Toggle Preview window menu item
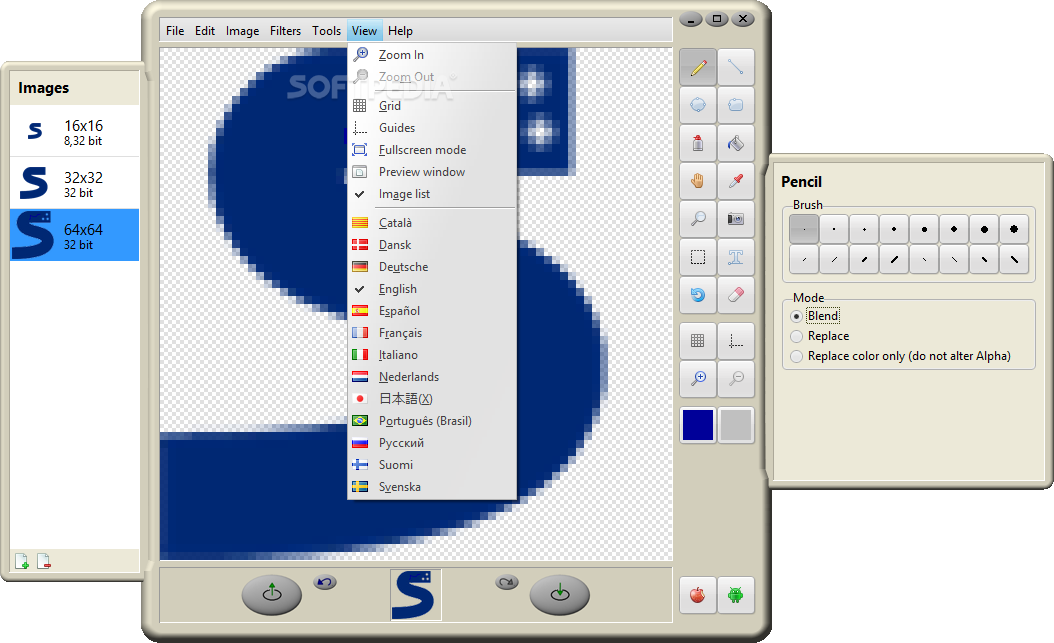Image resolution: width=1054 pixels, height=643 pixels. point(432,172)
